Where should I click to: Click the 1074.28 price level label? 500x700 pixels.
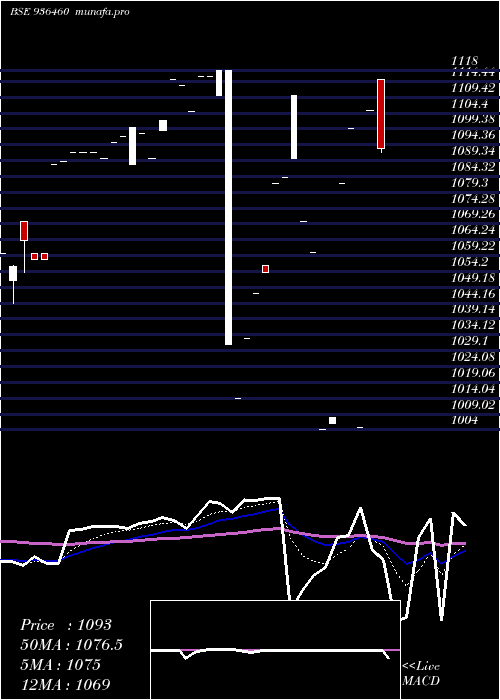pos(473,199)
